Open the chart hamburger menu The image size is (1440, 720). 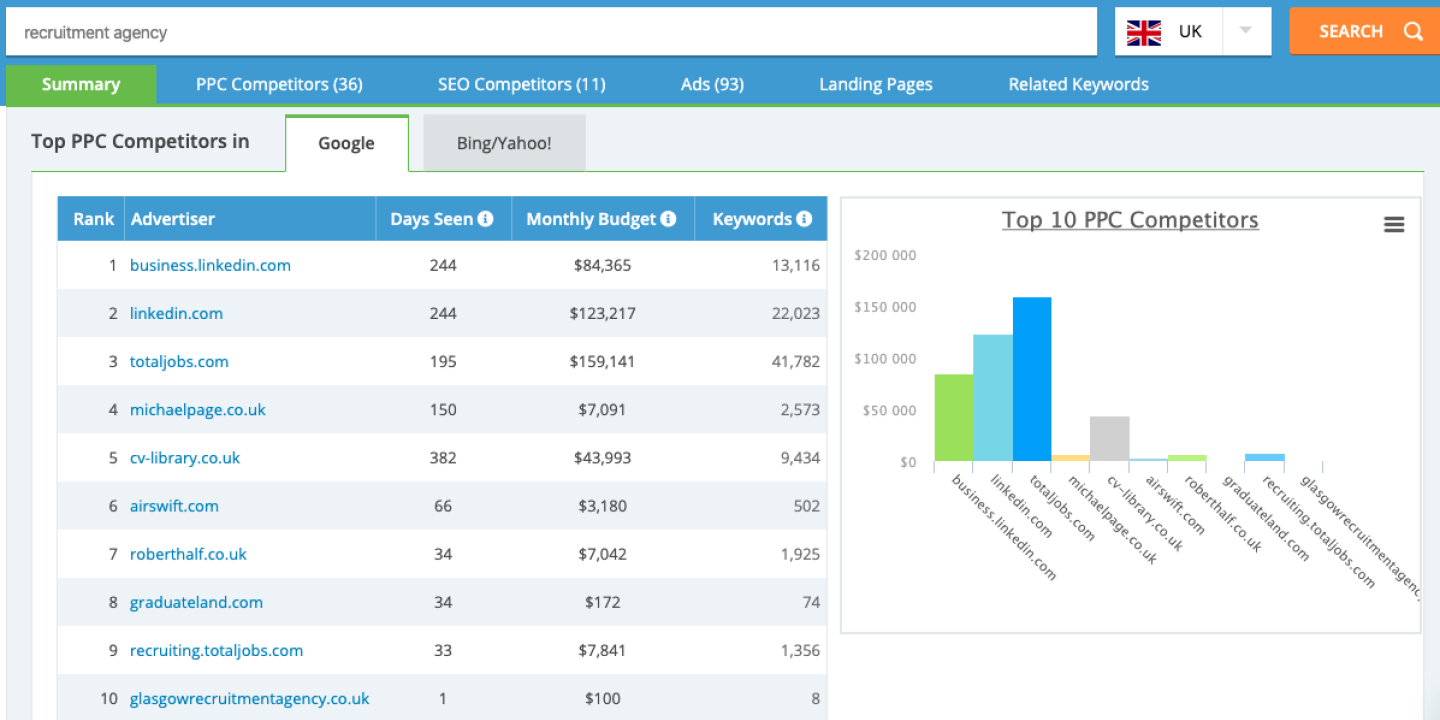coord(1394,225)
